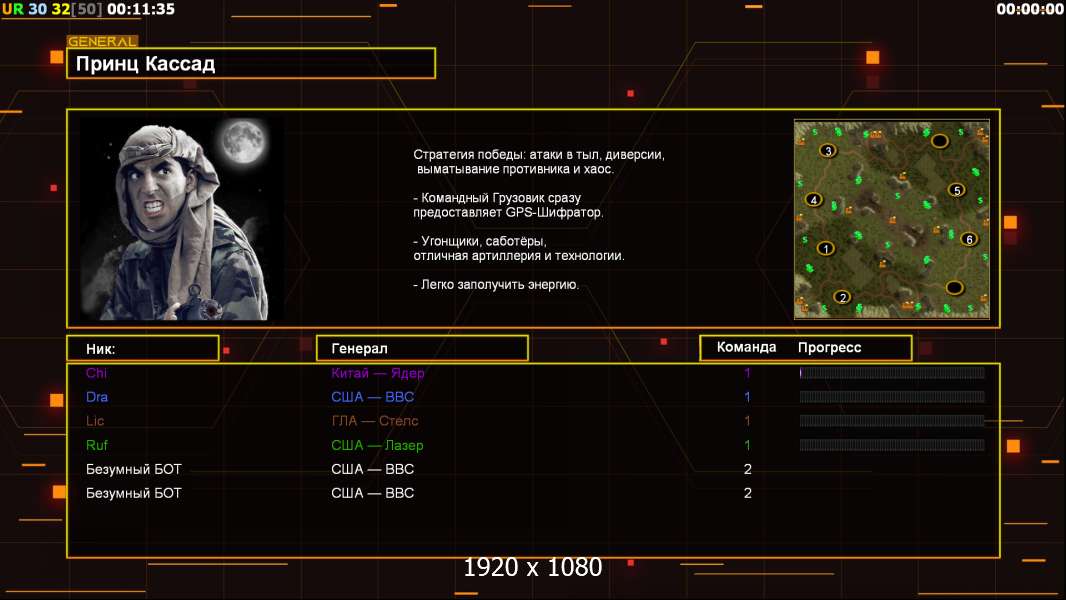The width and height of the screenshot is (1066, 600).
Task: Click start position 4 on the mini-map
Action: [x=814, y=200]
